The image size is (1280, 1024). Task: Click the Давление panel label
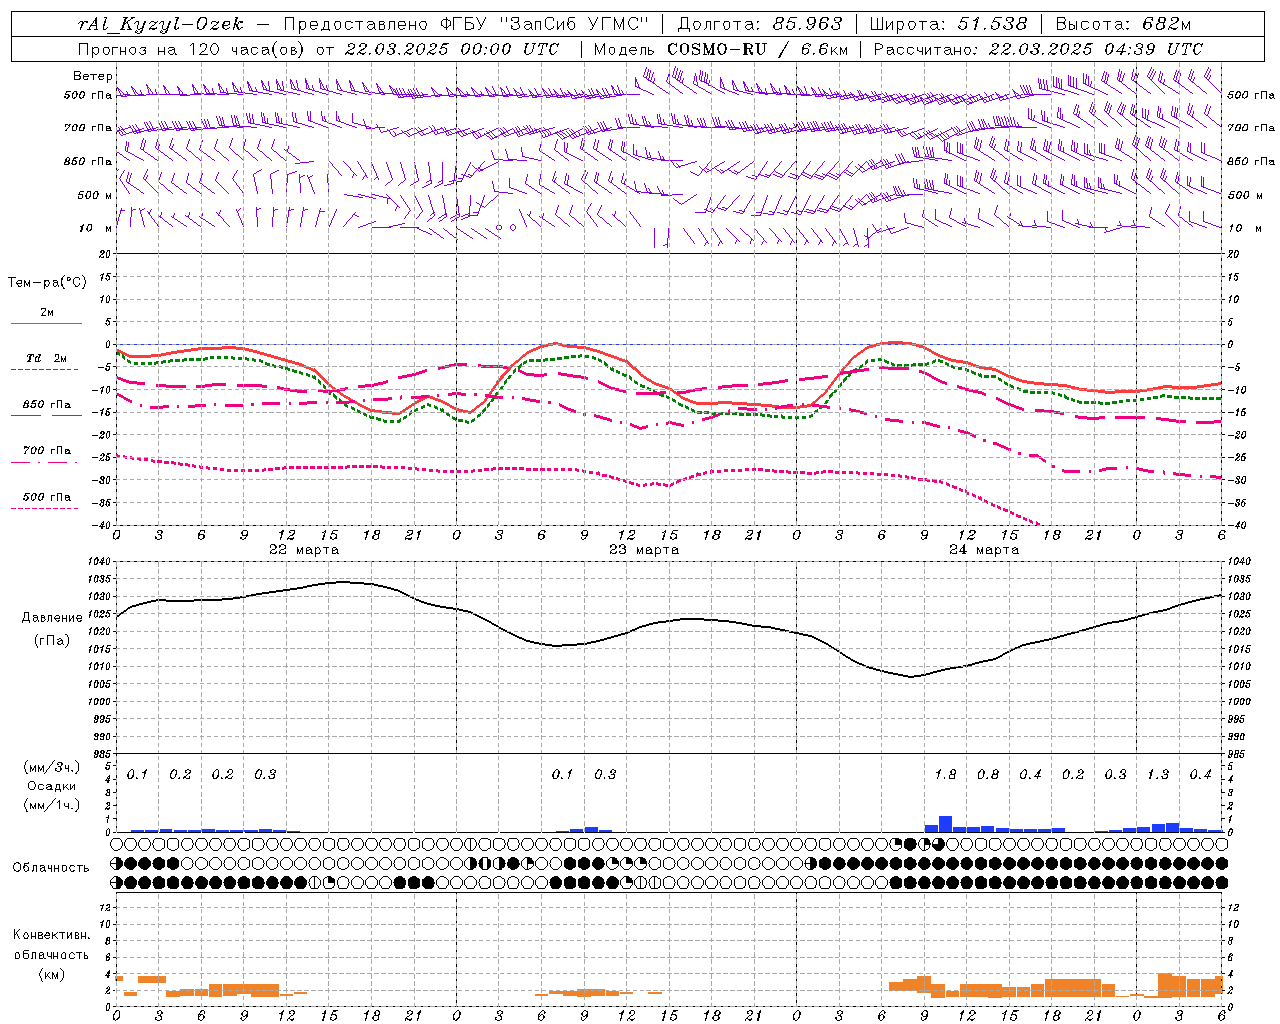(x=52, y=618)
